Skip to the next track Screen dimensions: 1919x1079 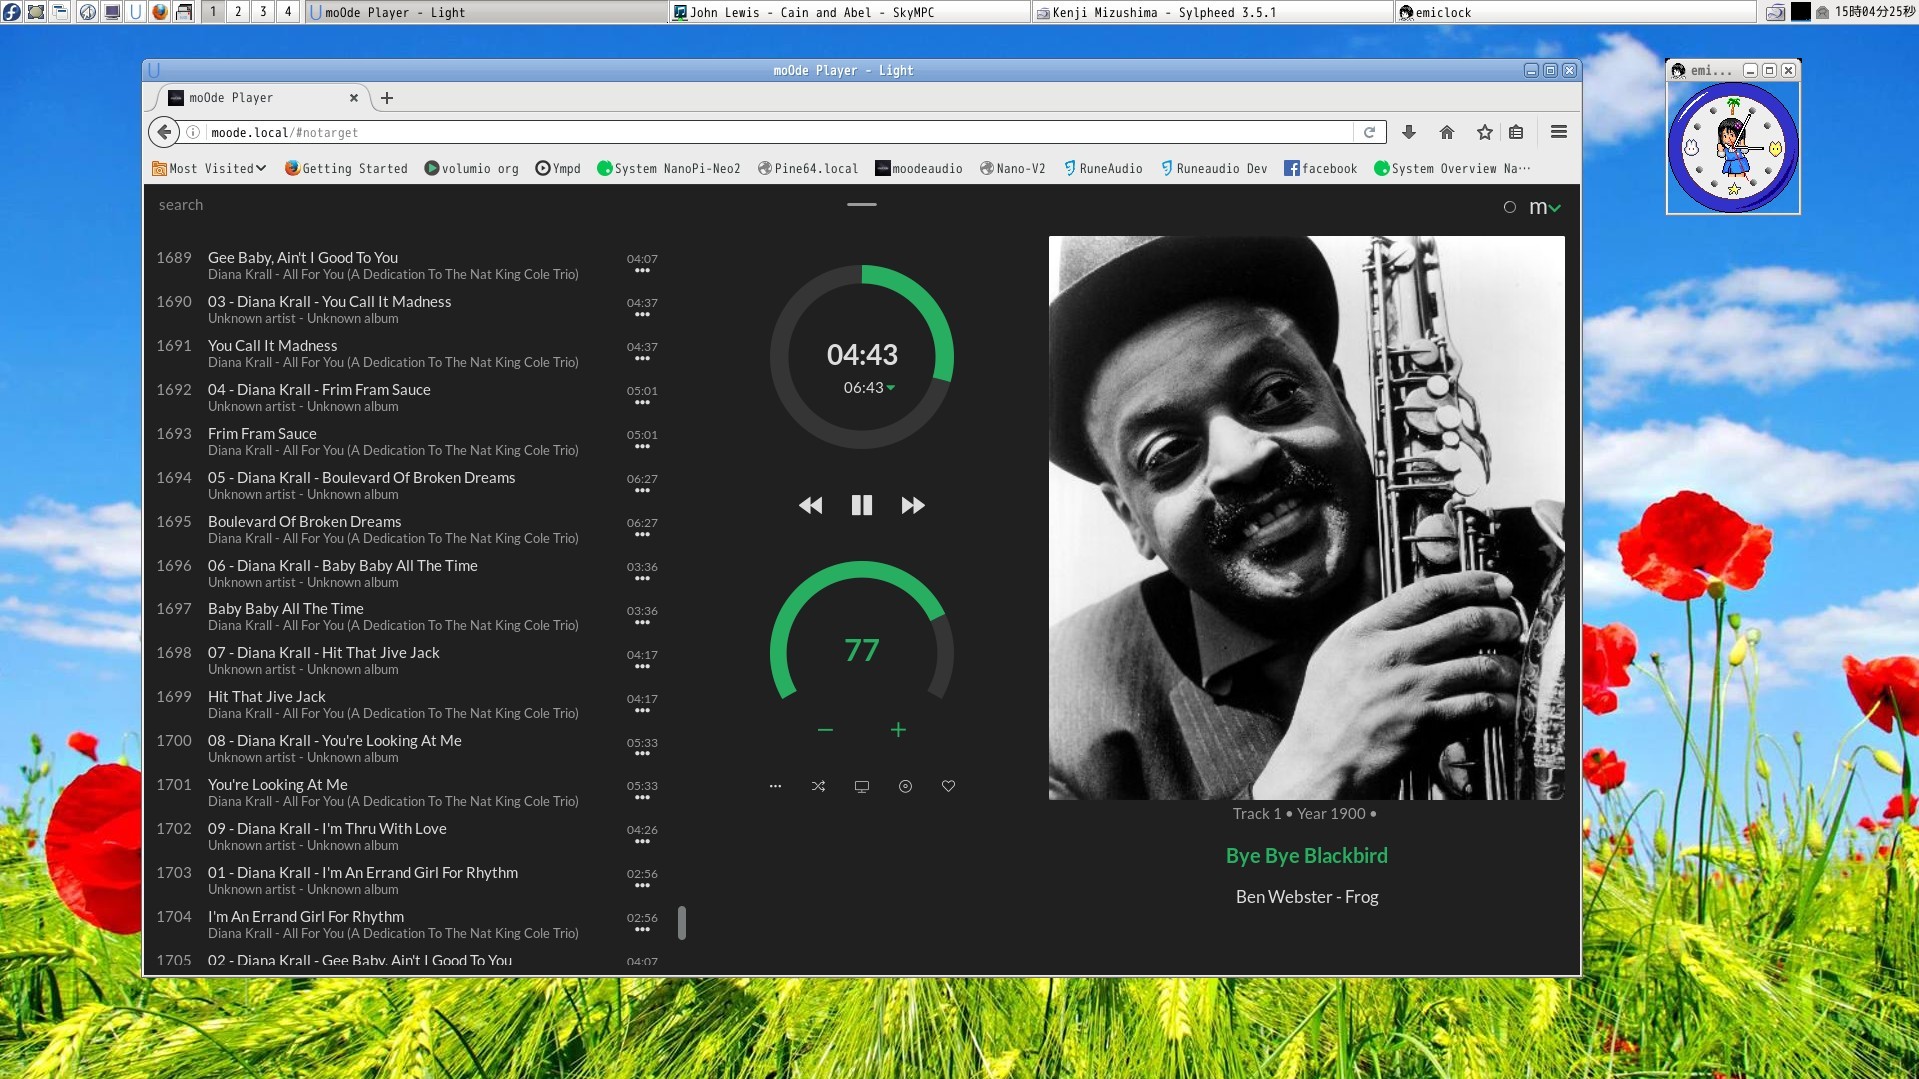pos(912,505)
